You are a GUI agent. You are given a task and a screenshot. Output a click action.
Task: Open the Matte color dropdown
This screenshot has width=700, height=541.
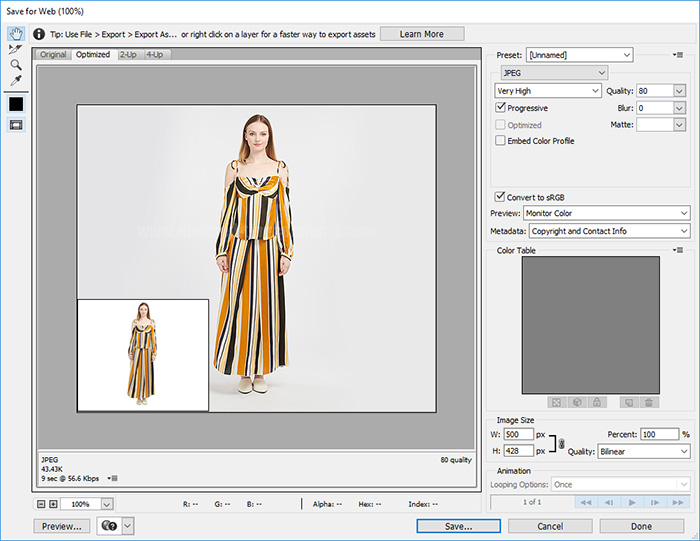(x=679, y=125)
